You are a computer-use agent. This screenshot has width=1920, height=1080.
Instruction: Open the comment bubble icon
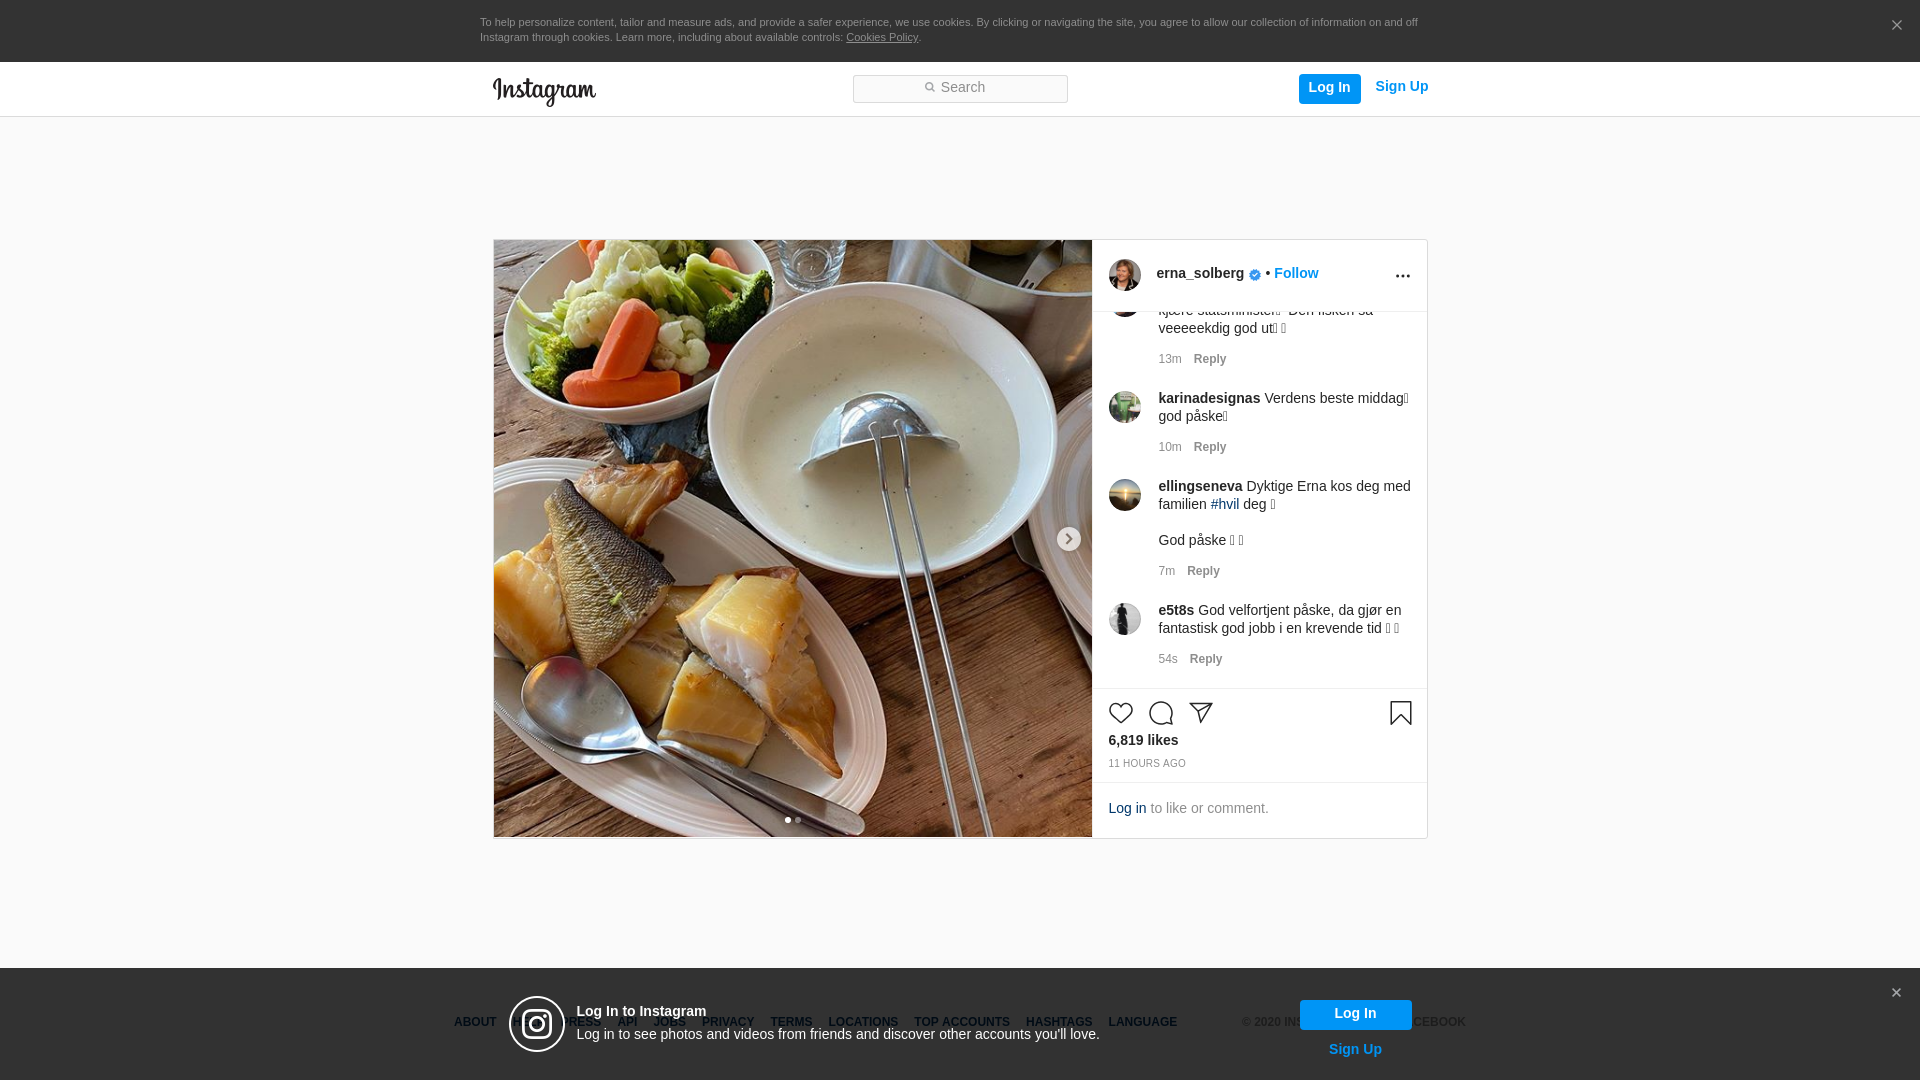point(1160,713)
